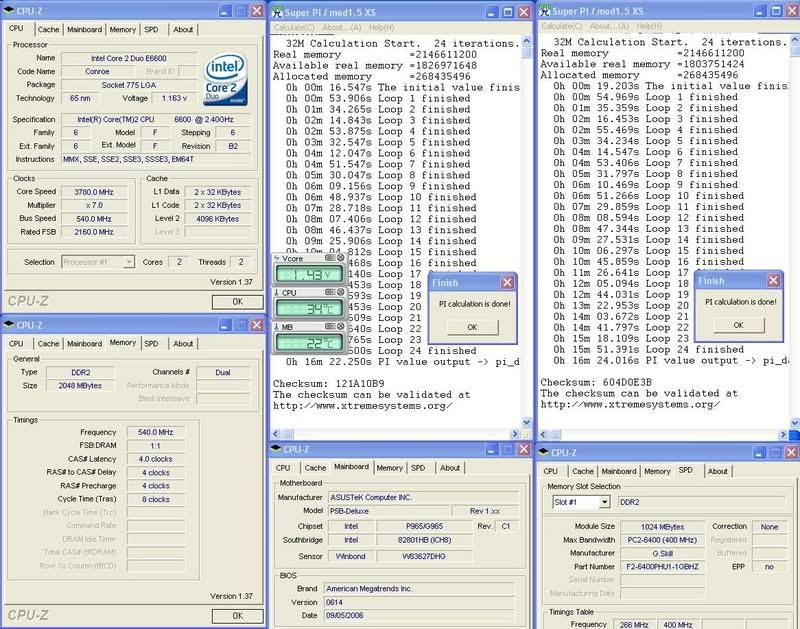
Task: Switch to the Mainboard tab in the CPU-Z SPD slot window
Action: tap(619, 471)
